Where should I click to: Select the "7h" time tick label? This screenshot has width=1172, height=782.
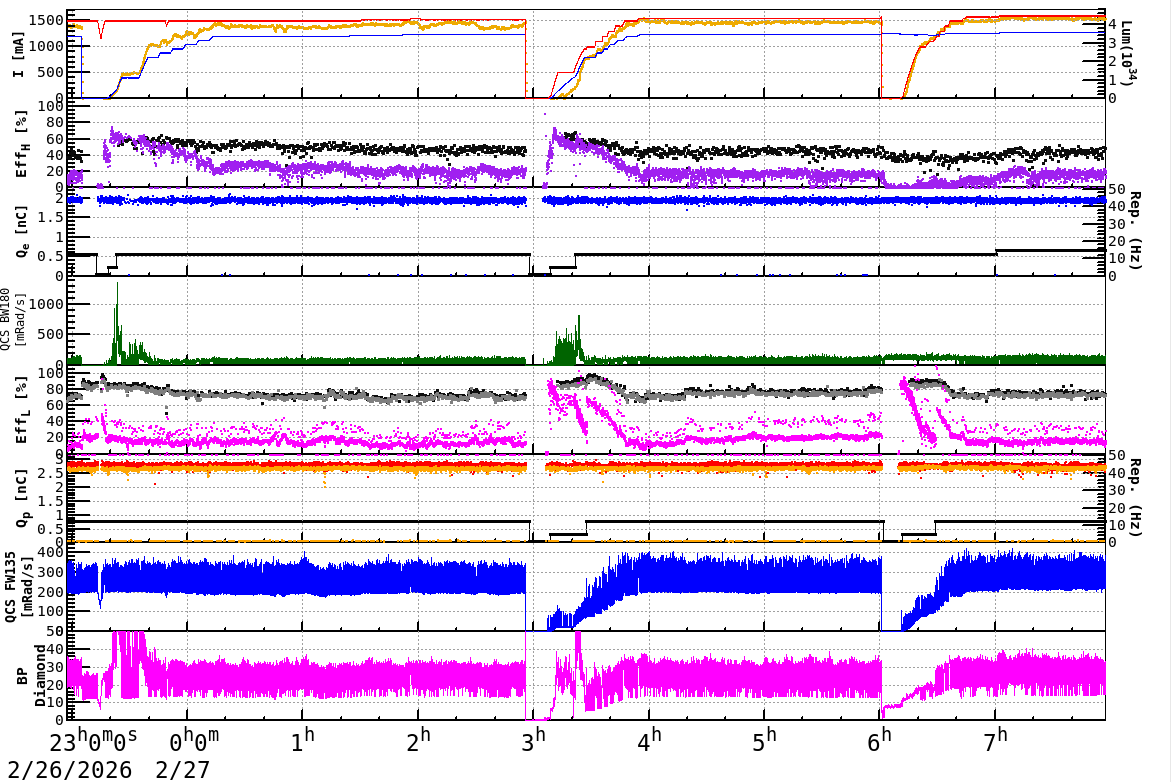[x=996, y=740]
